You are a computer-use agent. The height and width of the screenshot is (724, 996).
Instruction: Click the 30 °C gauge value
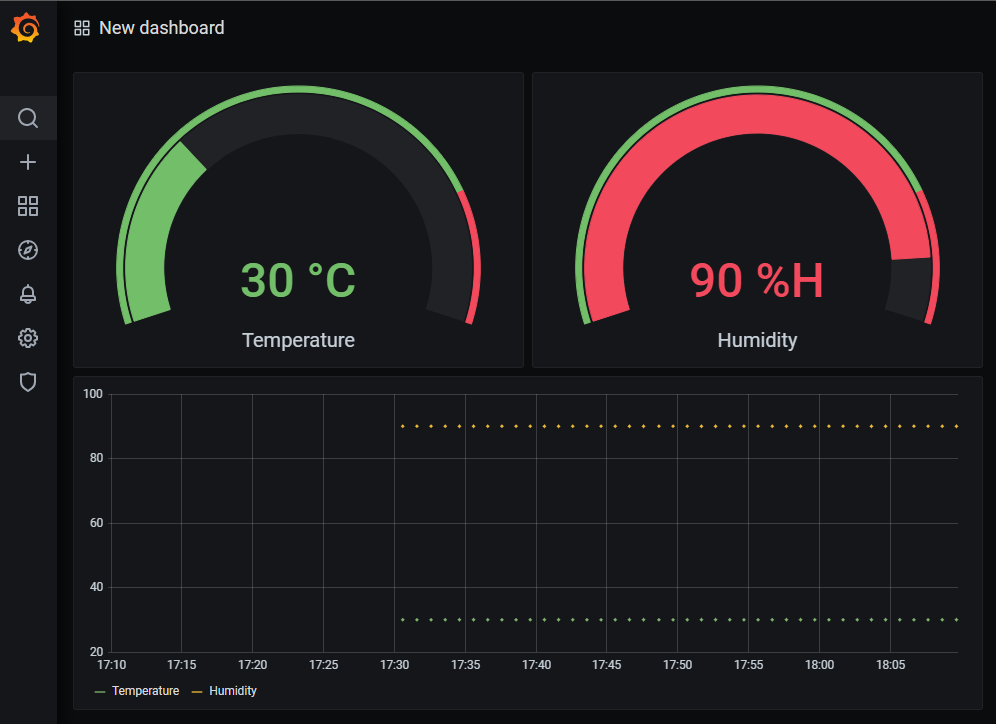coord(298,280)
